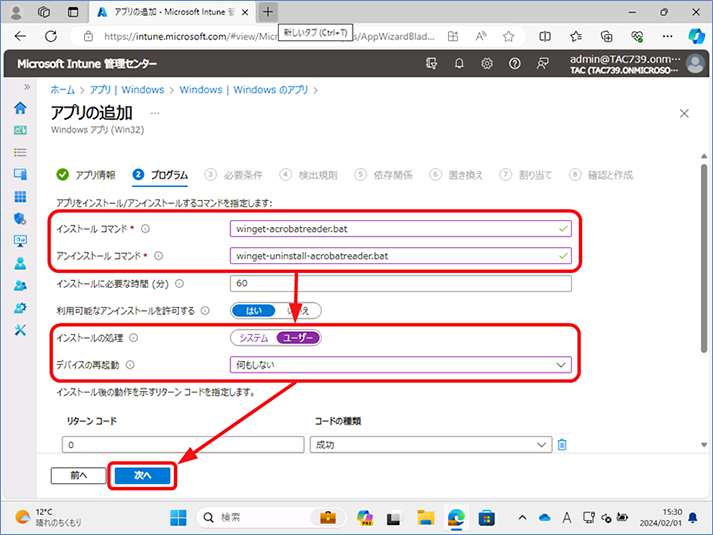This screenshot has width=713, height=535.
Task: Click 次へ button
Action: pyautogui.click(x=142, y=475)
